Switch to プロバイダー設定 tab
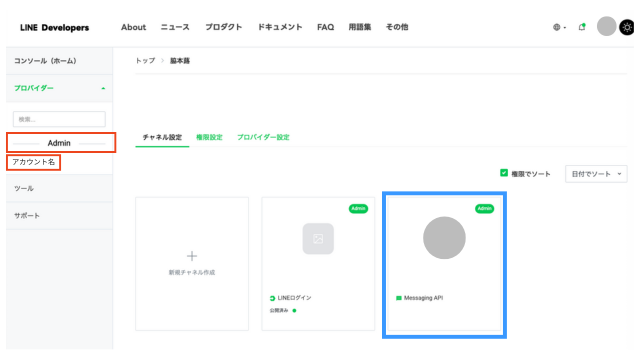 coord(263,138)
